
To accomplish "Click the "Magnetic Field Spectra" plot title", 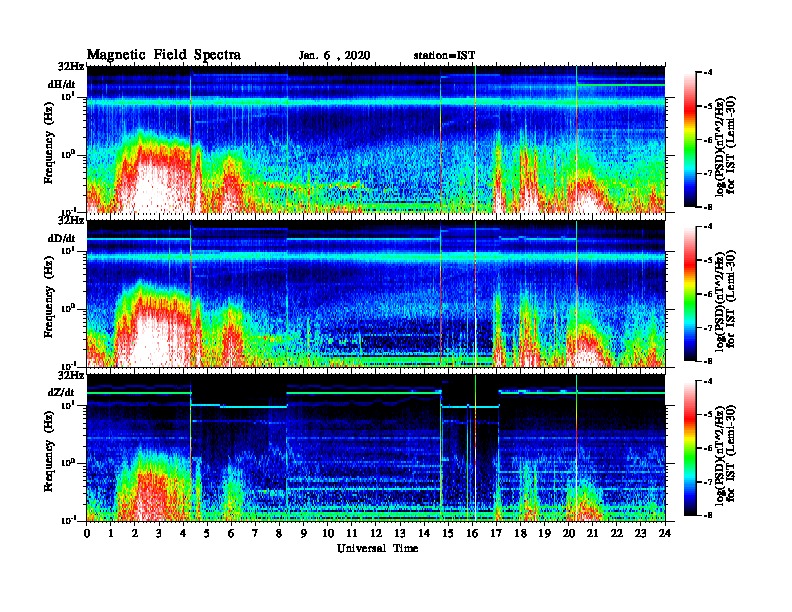I will pos(164,55).
